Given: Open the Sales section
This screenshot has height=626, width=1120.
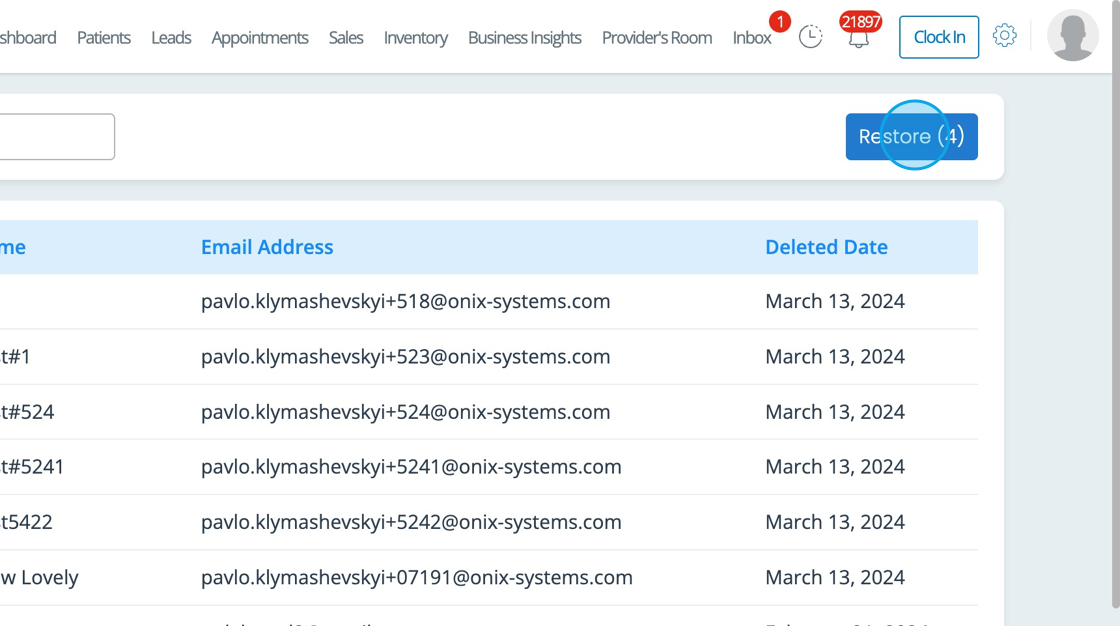Looking at the screenshot, I should coord(346,38).
